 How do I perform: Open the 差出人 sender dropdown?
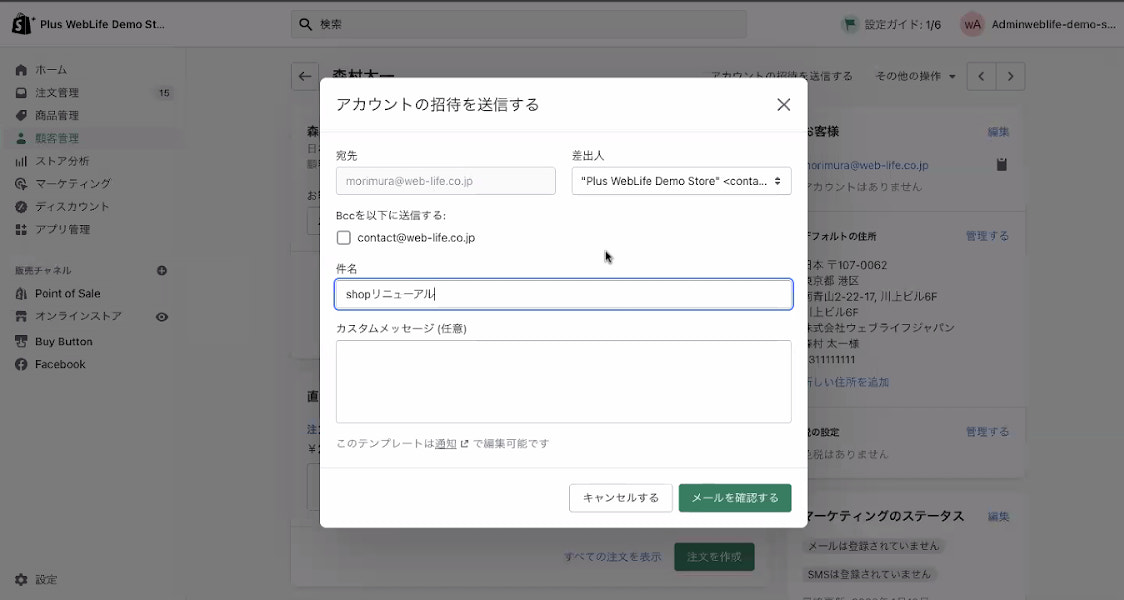[x=681, y=180]
